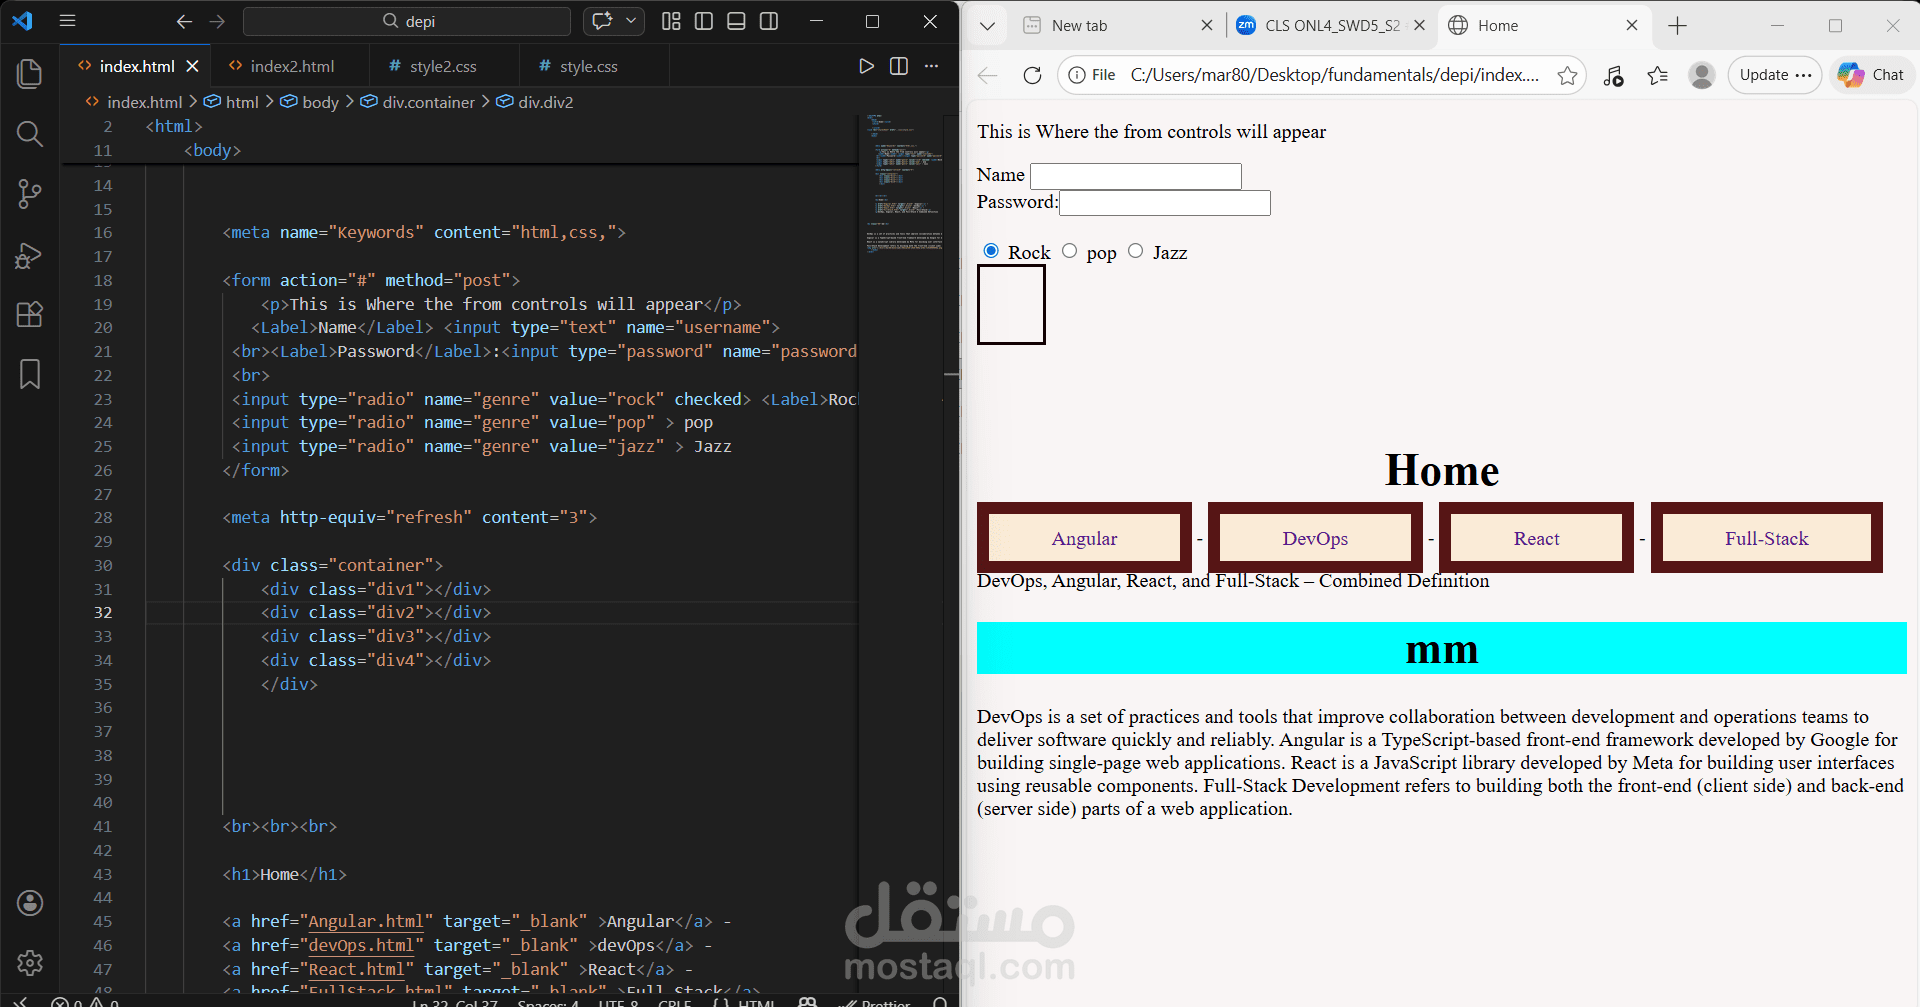Expand the div.div2 breadcrumb item
This screenshot has width=1920, height=1007.
[535, 102]
